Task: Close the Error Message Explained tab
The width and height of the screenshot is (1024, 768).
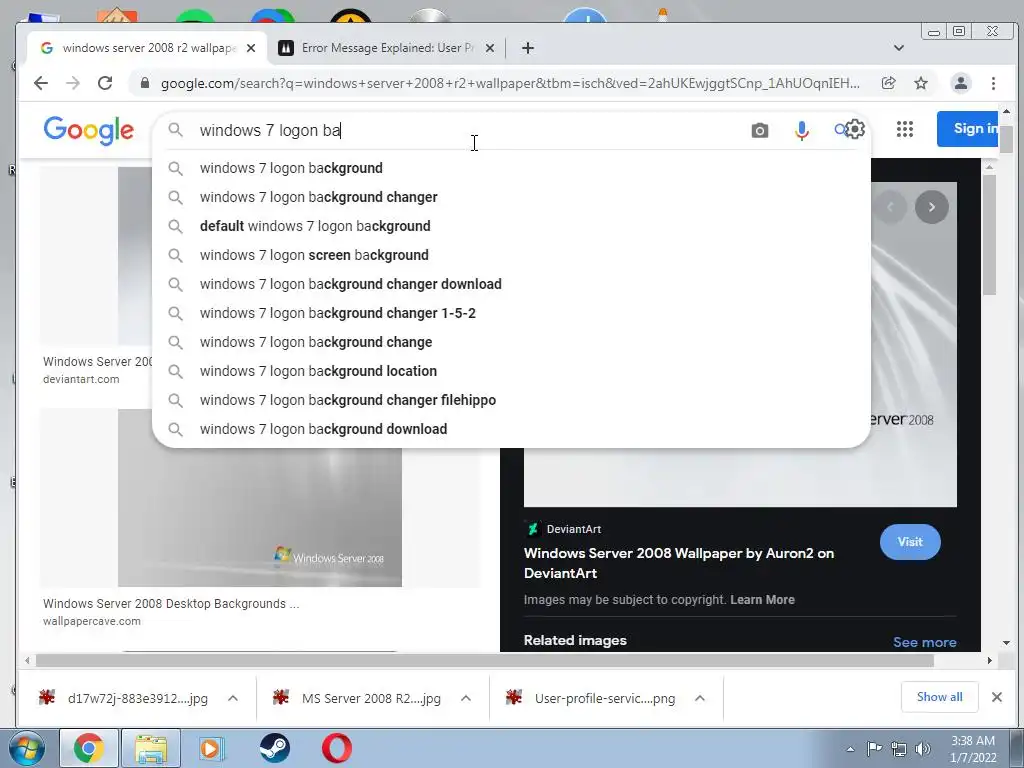Action: (490, 48)
